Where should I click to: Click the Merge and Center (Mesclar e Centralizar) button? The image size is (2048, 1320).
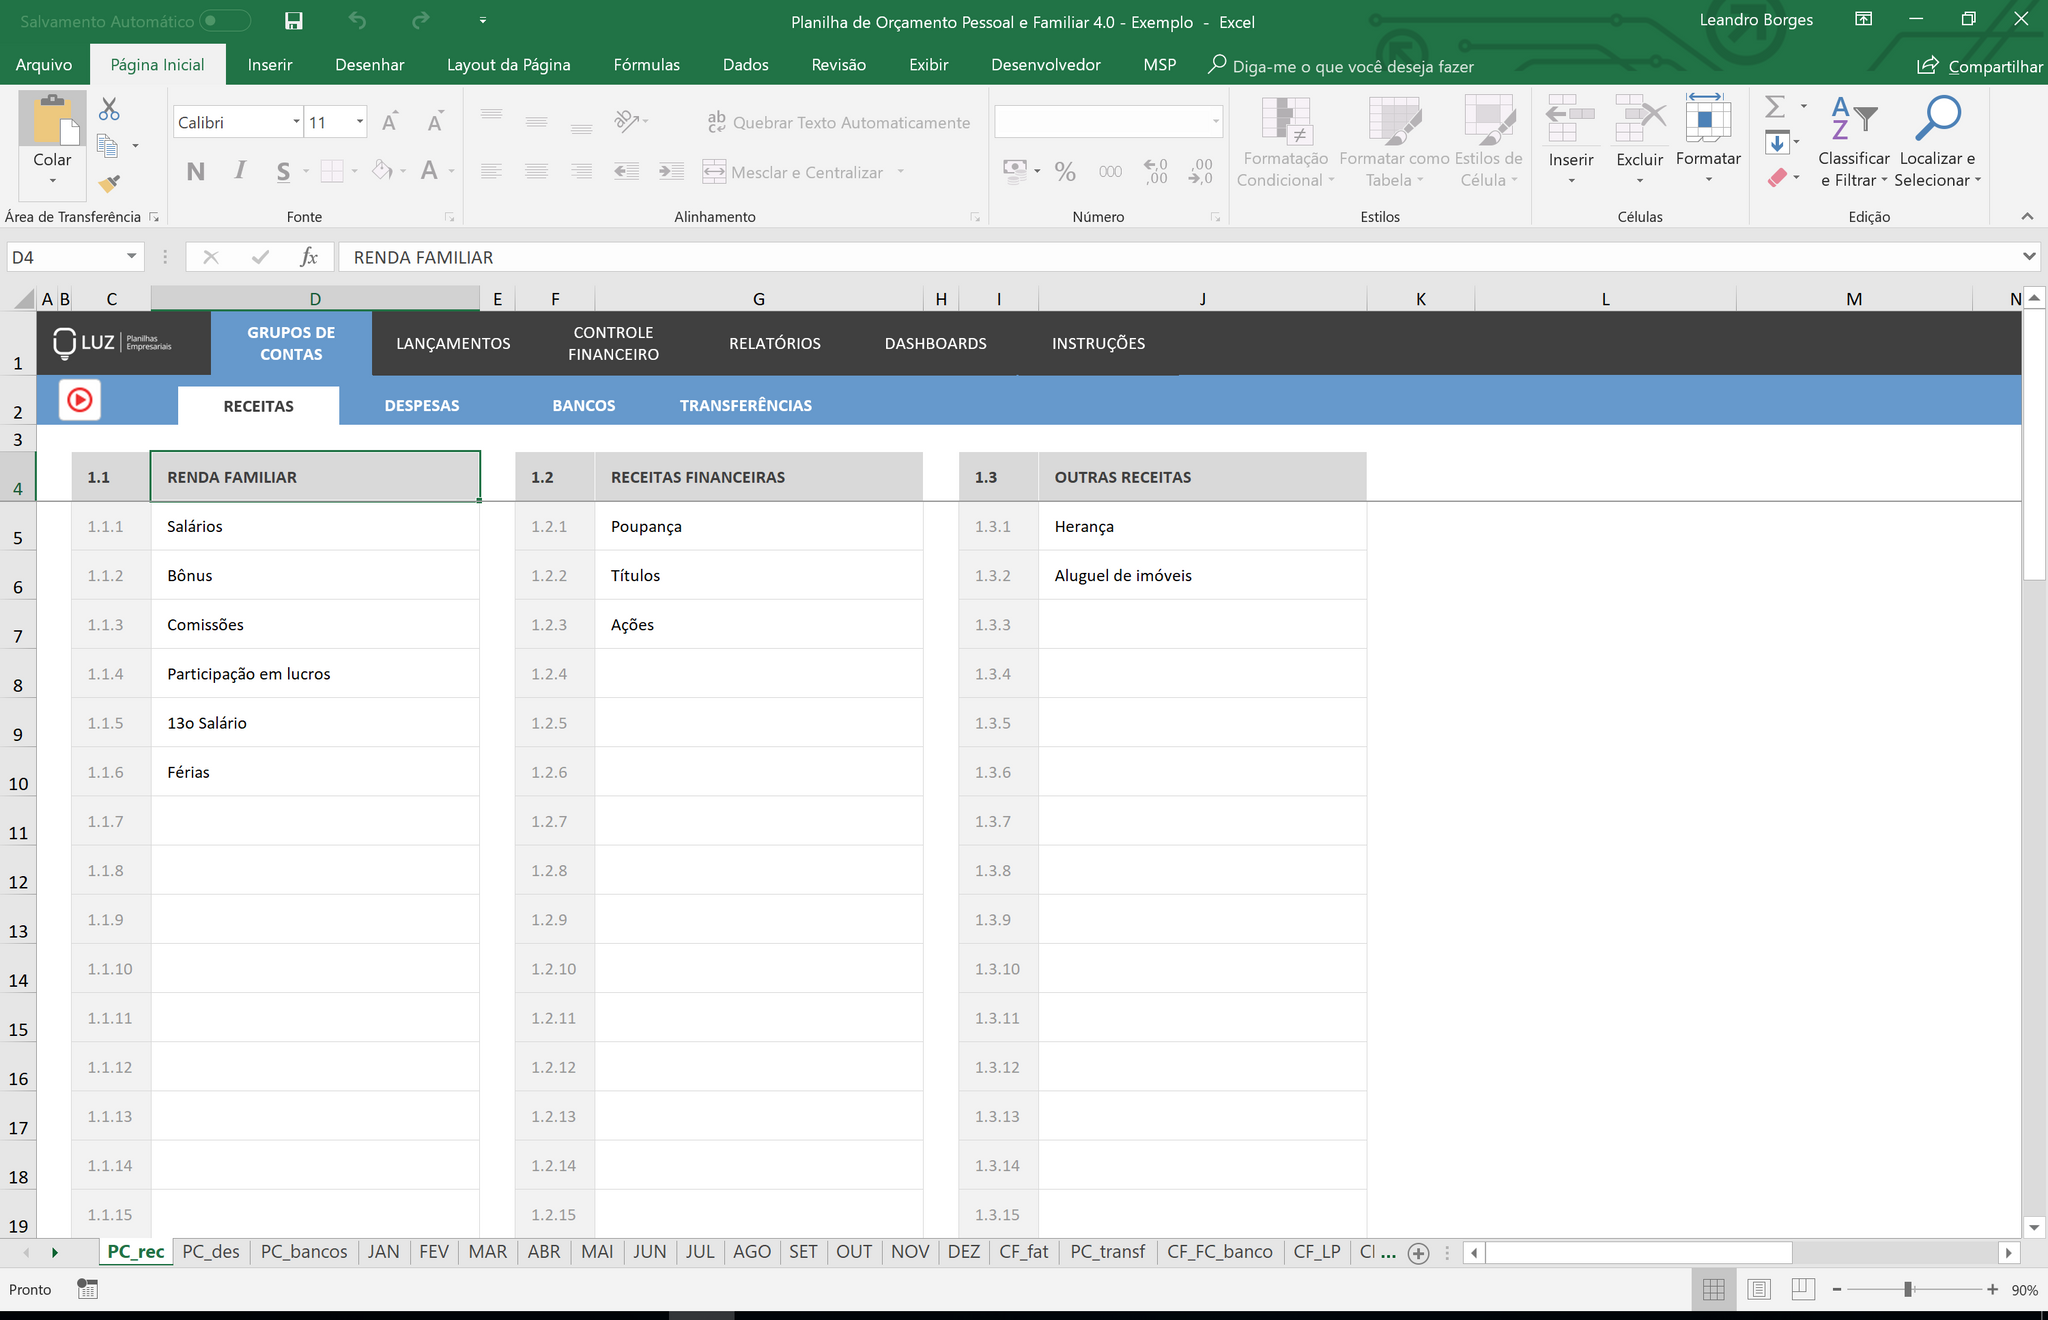793,172
